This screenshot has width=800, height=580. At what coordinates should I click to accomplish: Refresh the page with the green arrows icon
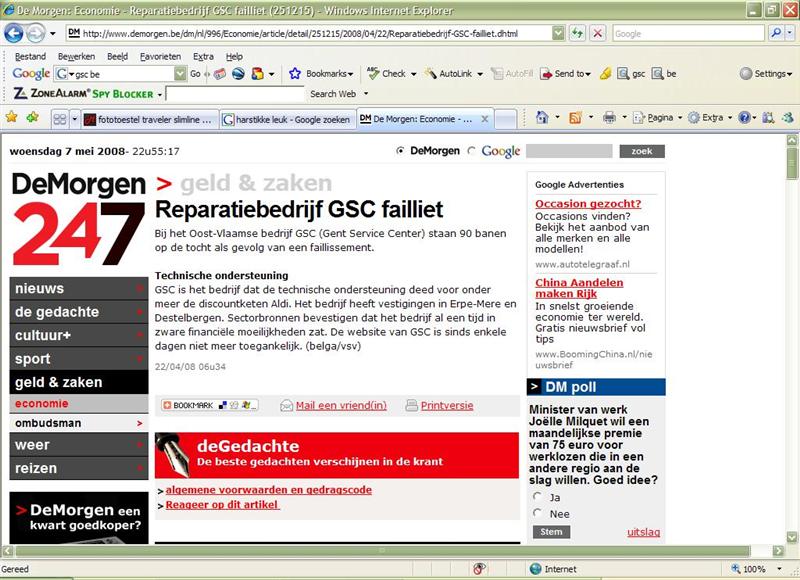click(577, 34)
